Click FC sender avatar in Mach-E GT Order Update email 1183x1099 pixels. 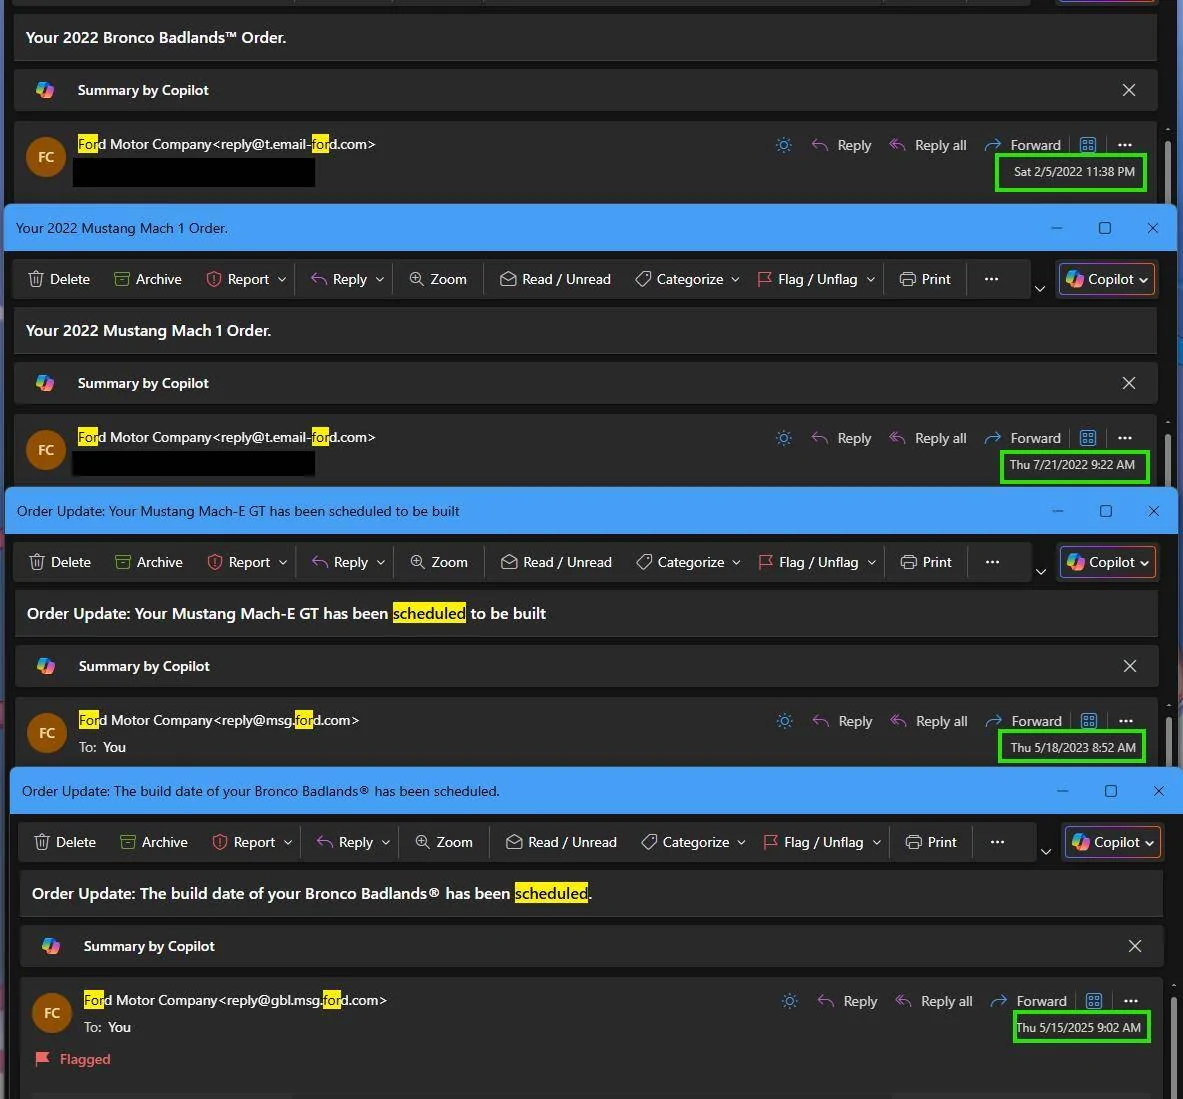coord(47,733)
